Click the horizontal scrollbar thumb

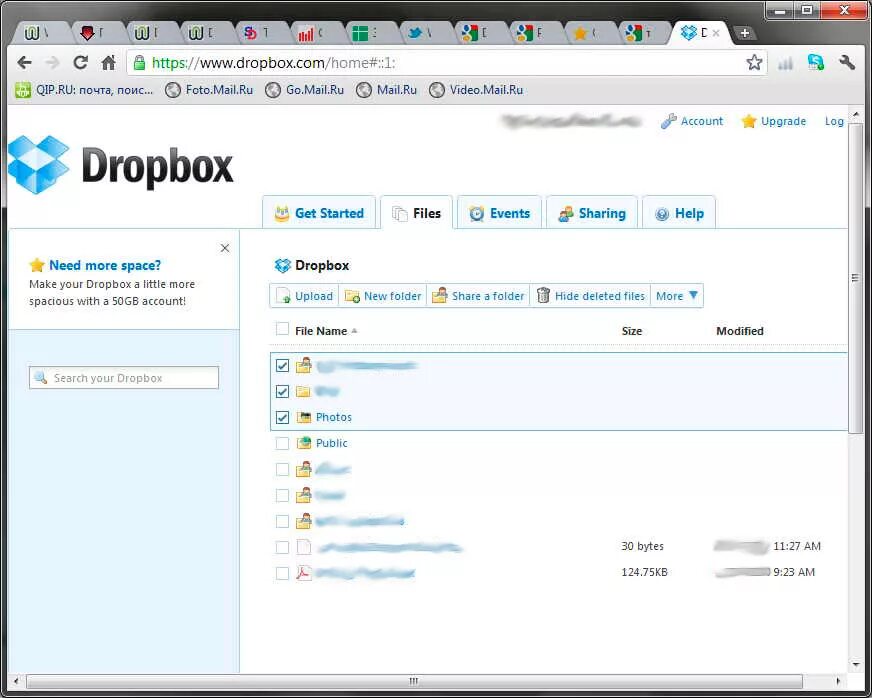414,681
